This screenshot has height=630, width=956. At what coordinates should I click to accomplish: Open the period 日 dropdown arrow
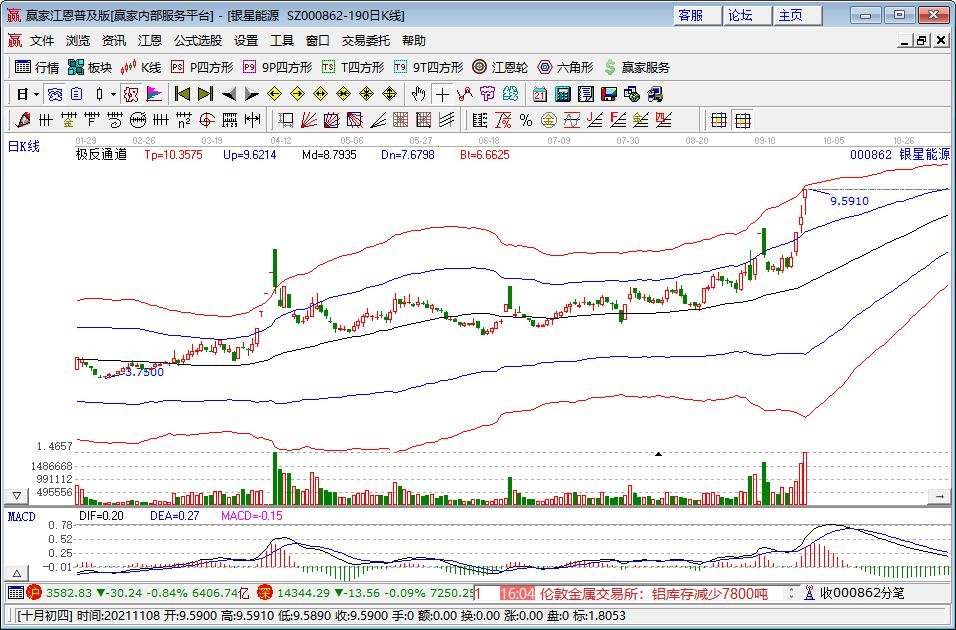pyautogui.click(x=37, y=95)
